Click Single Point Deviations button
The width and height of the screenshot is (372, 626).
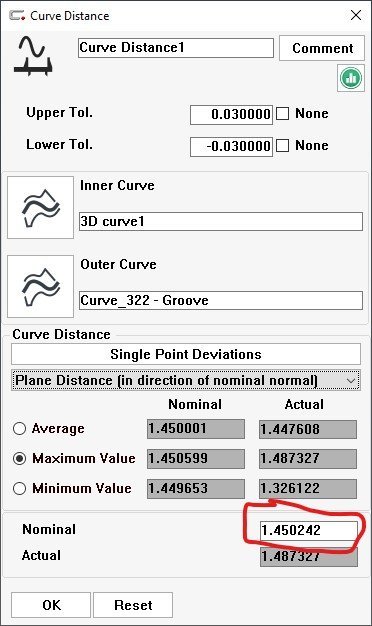[x=186, y=354]
